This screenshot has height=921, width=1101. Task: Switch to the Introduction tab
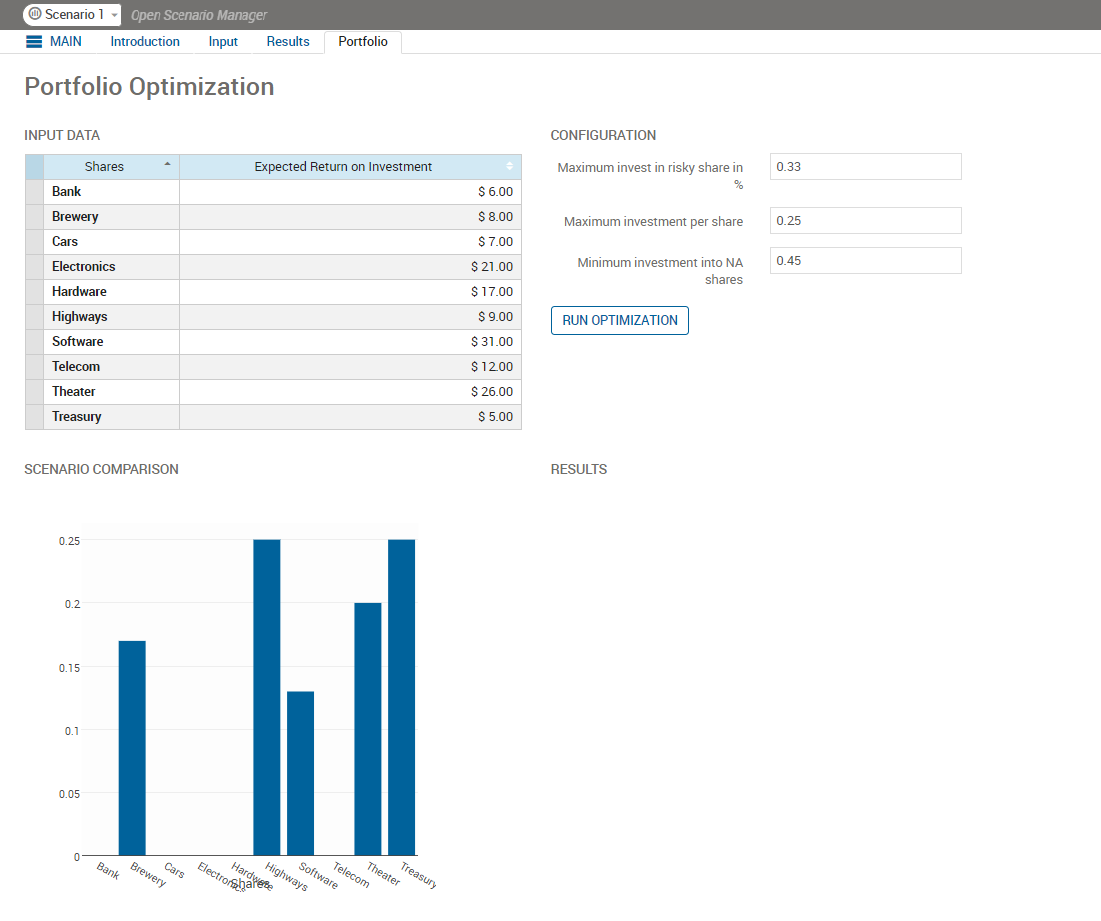[145, 42]
